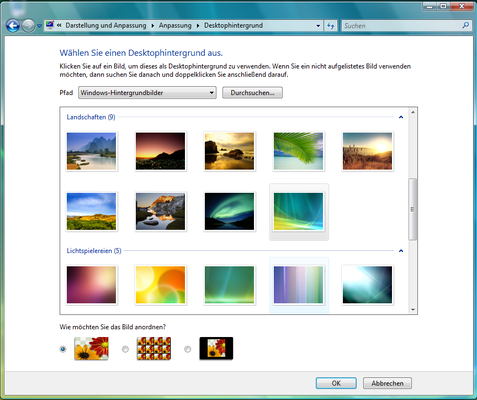Open the Pfad Windows-Hintergrundbilder dropdown
The width and height of the screenshot is (477, 400).
tap(147, 93)
